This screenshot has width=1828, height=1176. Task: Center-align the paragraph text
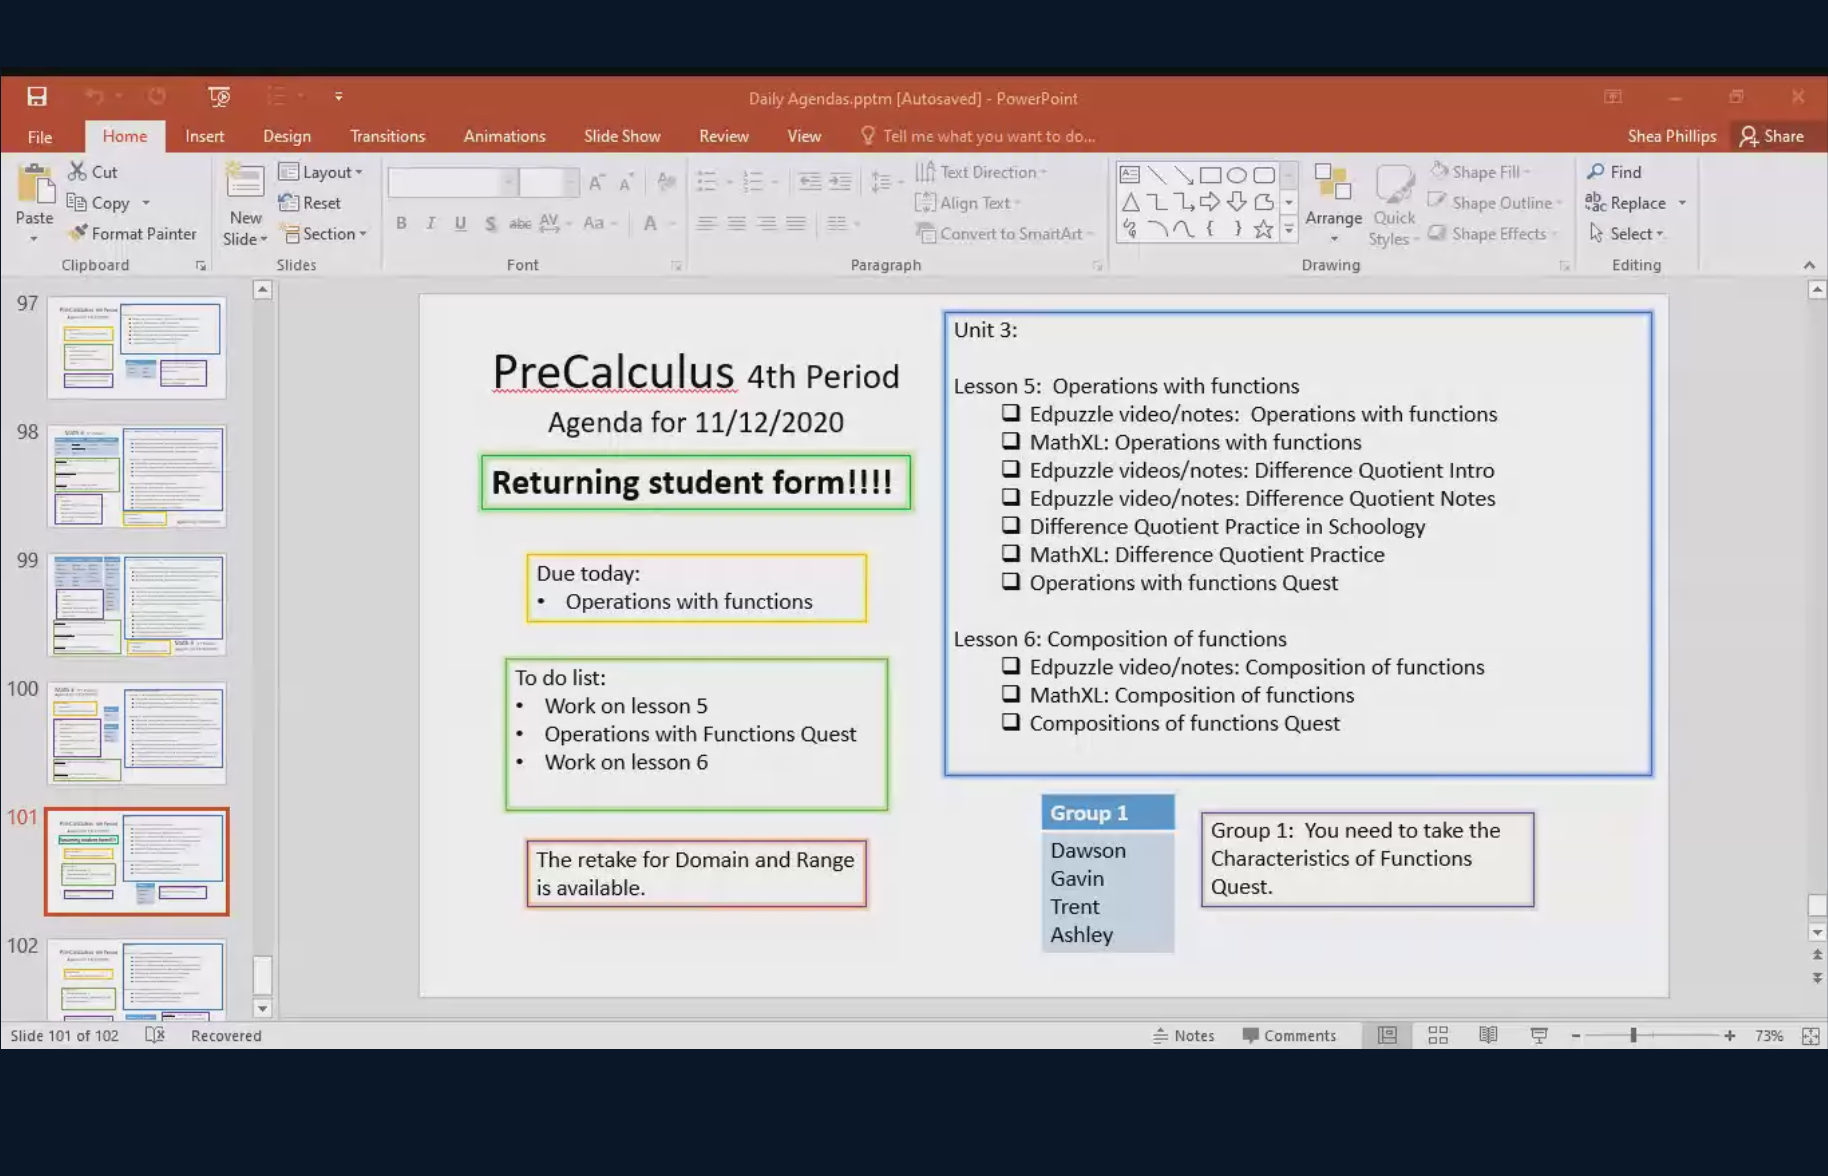click(737, 223)
